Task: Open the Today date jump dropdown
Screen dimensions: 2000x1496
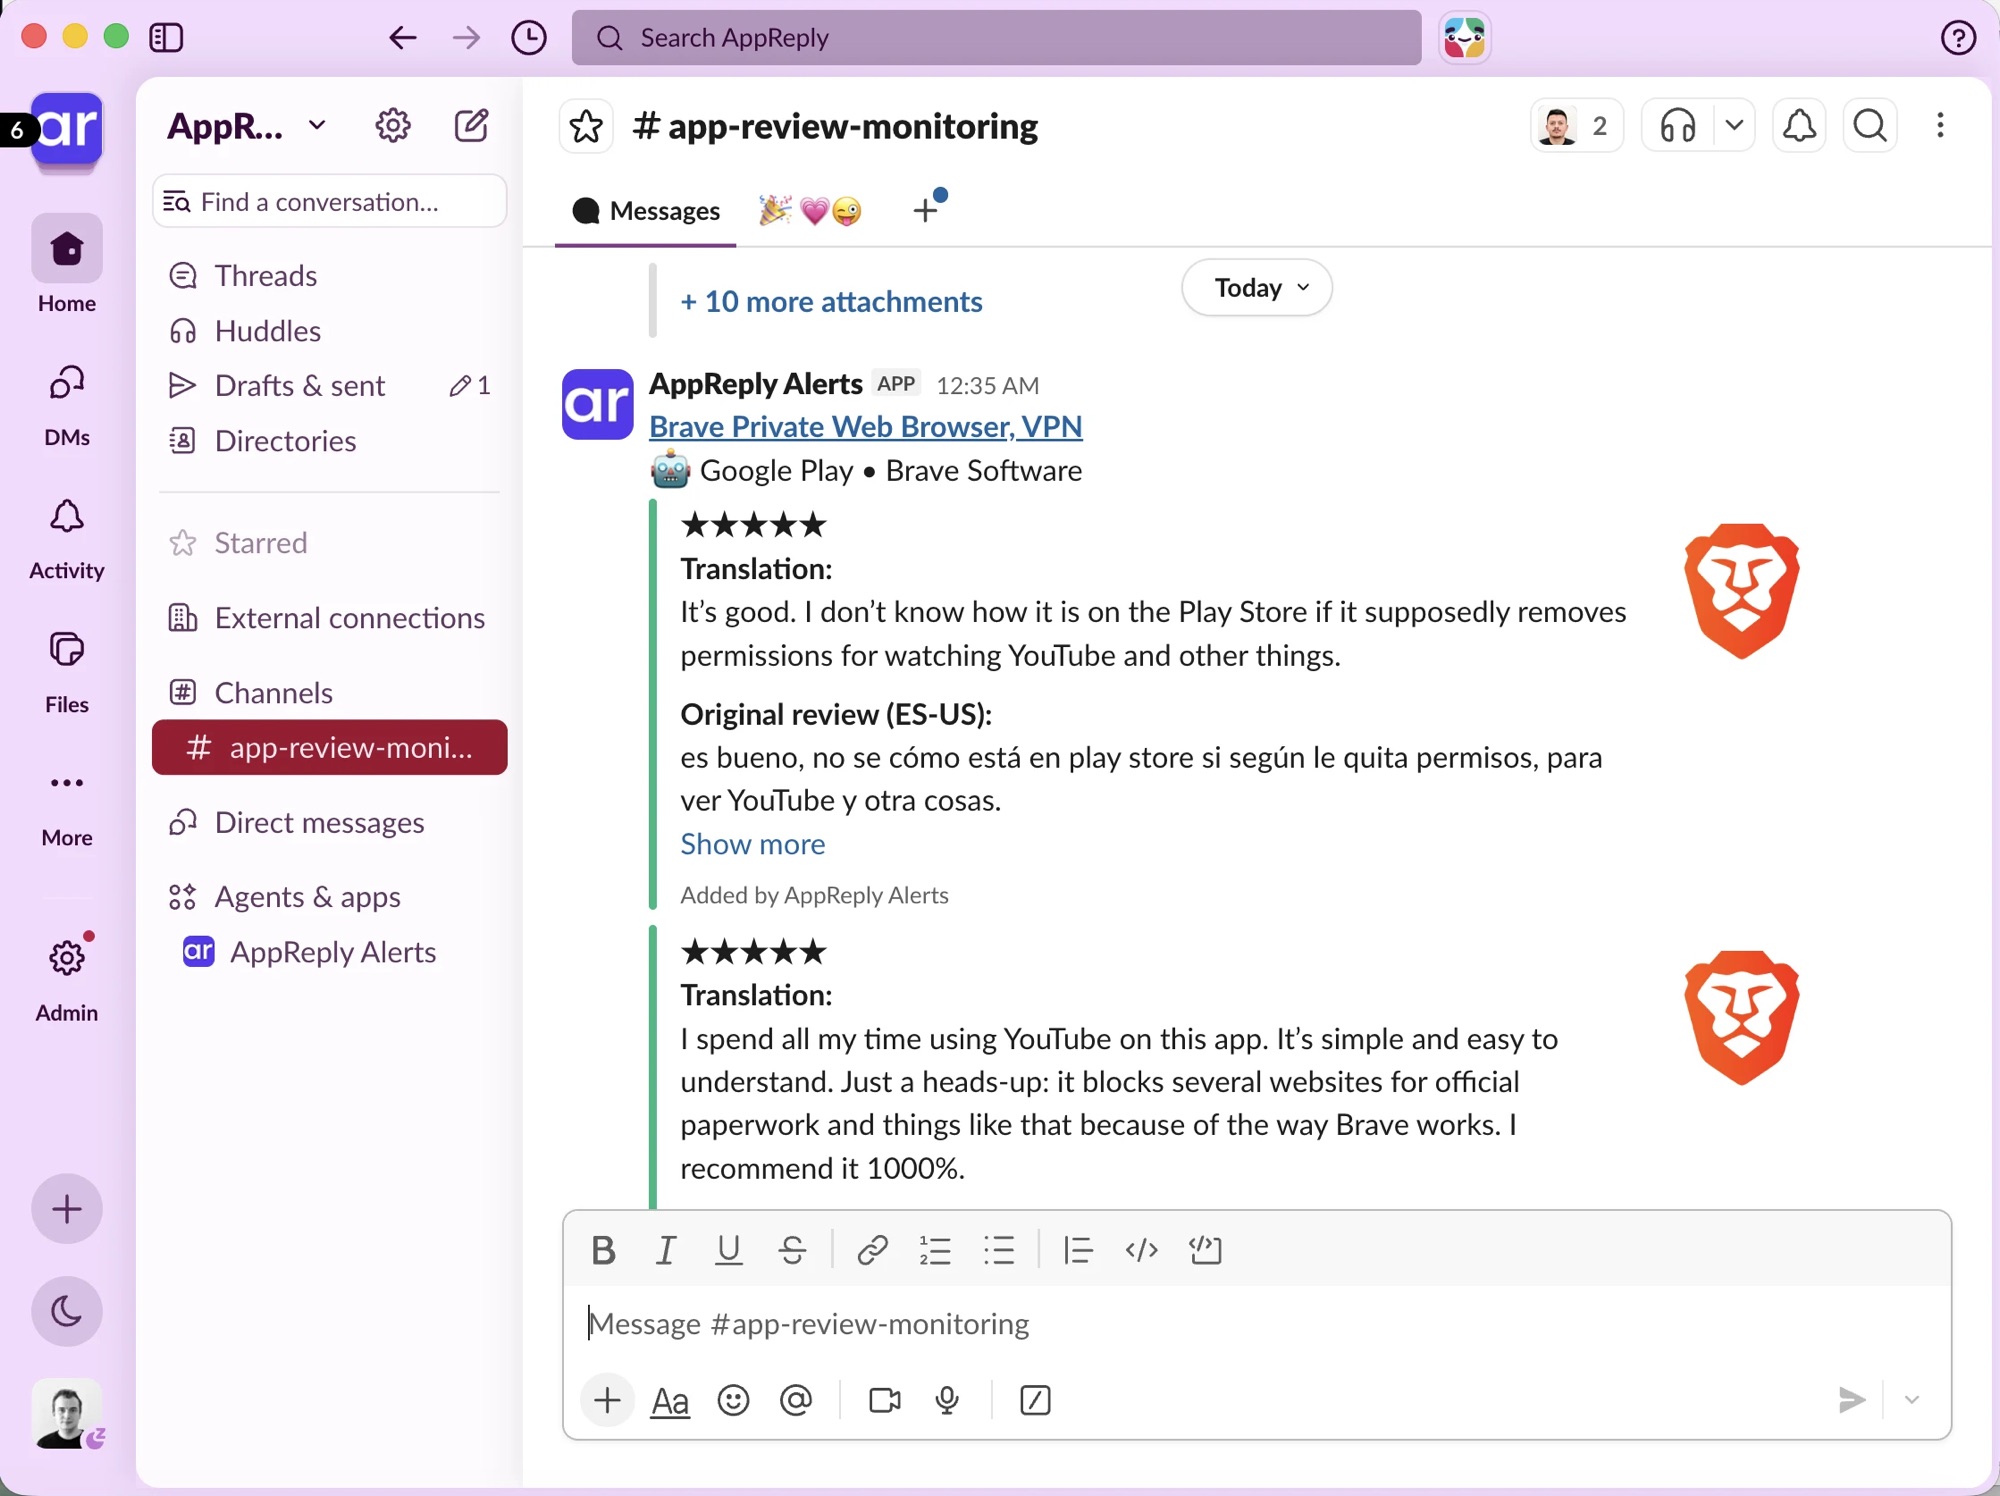Action: tap(1257, 288)
